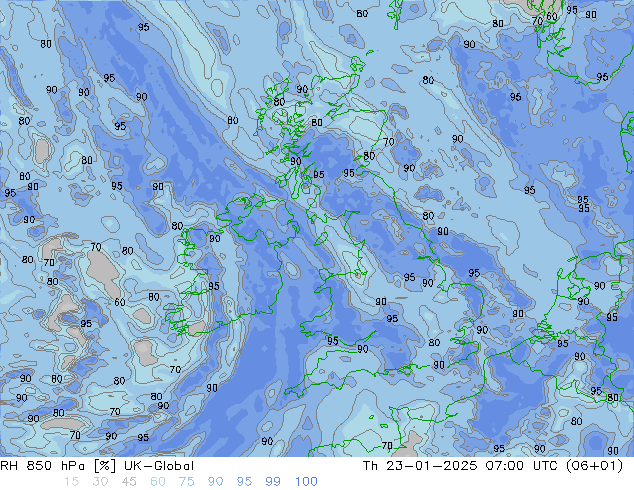Viewport: 634px width, 490px height.
Task: Select the legend value 60 in the color scale
Action: click(x=158, y=482)
